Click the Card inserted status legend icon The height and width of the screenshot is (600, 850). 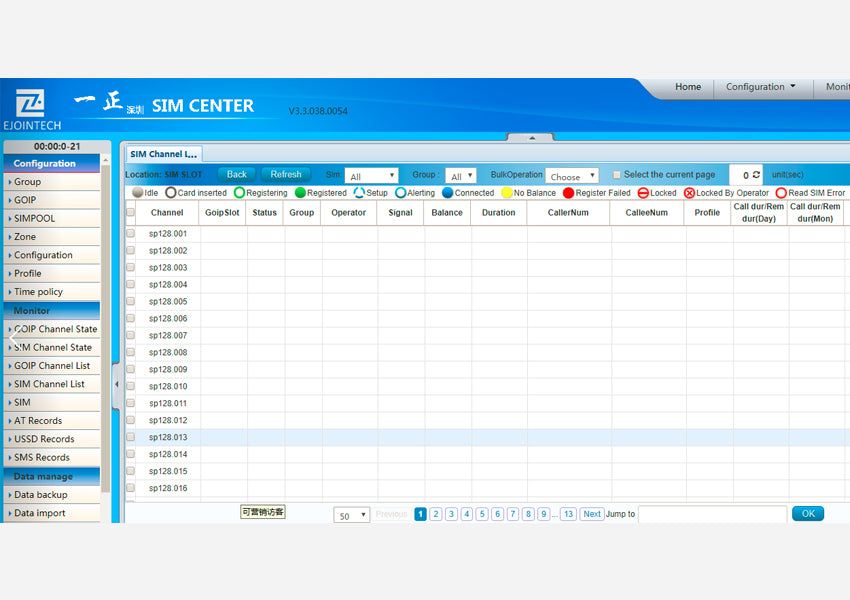[171, 192]
